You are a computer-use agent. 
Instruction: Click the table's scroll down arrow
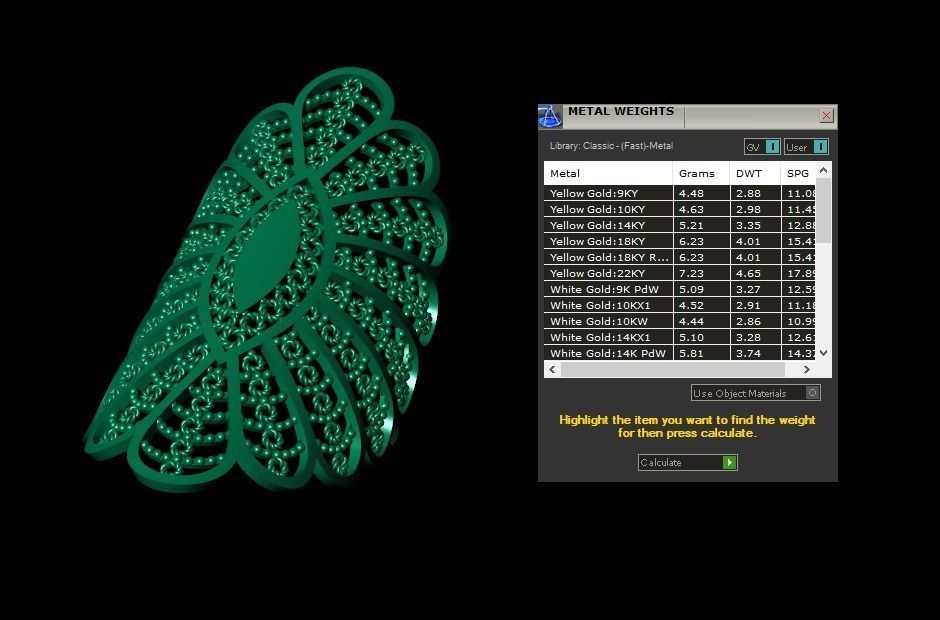point(824,353)
